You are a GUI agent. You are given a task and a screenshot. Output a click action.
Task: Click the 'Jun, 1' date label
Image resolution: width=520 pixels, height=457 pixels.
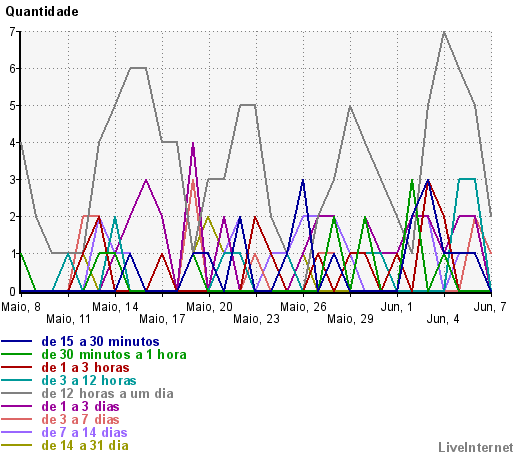click(x=397, y=307)
